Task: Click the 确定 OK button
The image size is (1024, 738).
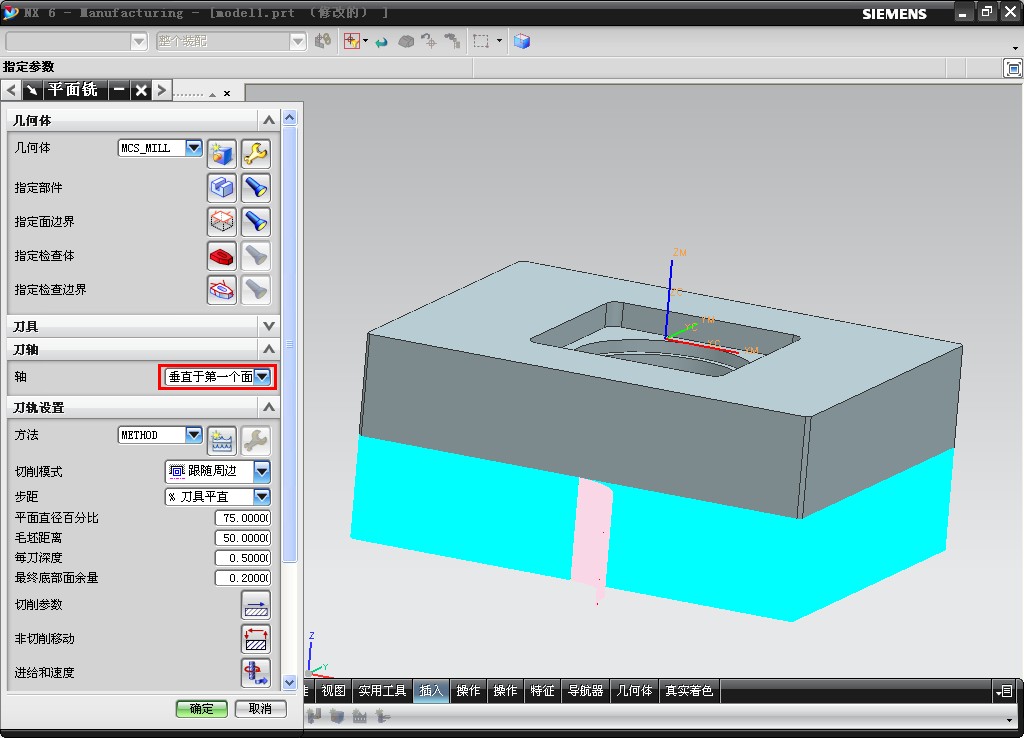Action: [x=201, y=709]
